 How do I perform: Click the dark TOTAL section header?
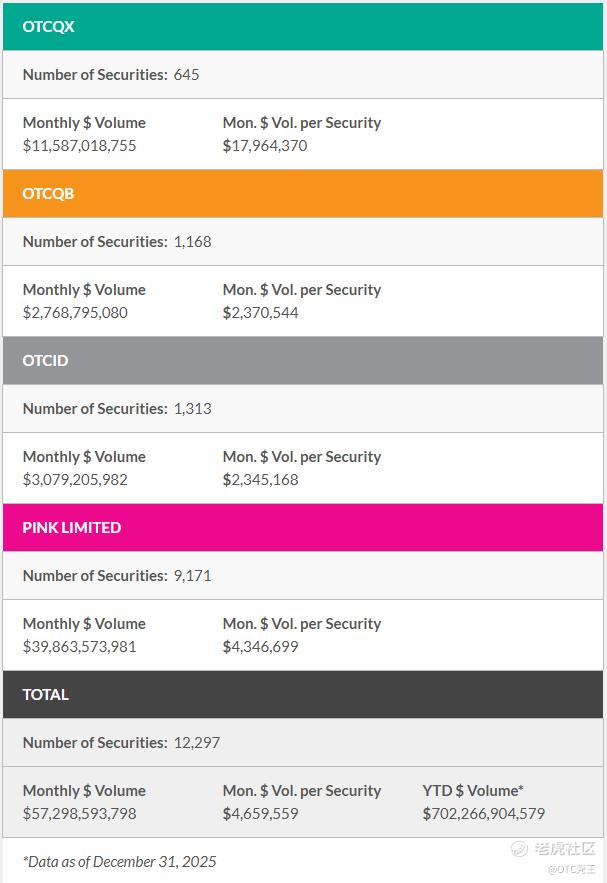pyautogui.click(x=303, y=695)
